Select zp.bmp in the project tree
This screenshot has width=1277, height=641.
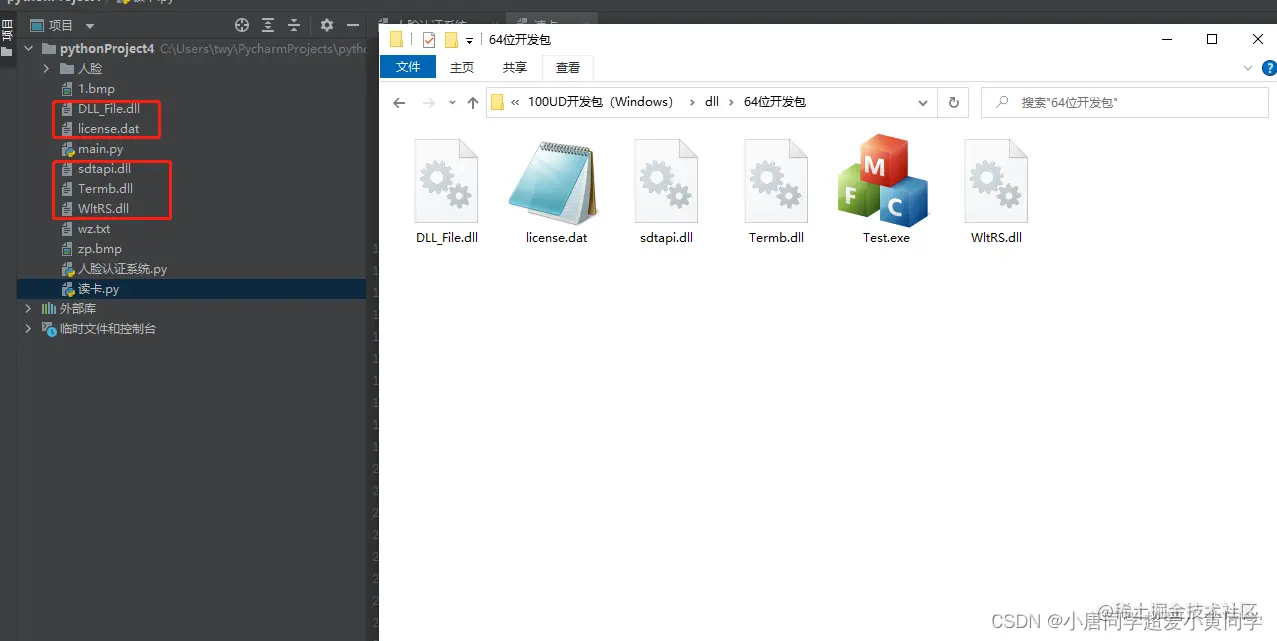pos(99,248)
